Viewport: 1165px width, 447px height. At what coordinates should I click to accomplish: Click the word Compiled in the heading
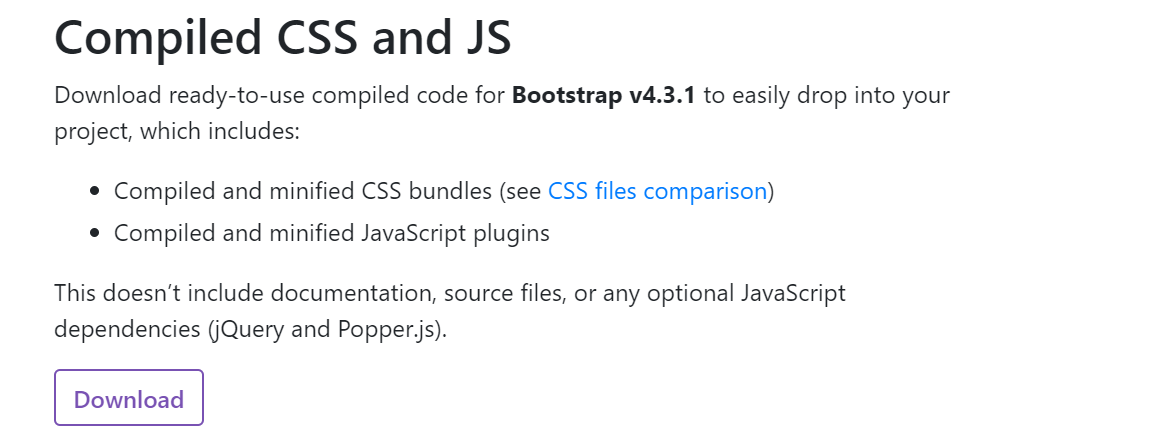click(x=154, y=39)
